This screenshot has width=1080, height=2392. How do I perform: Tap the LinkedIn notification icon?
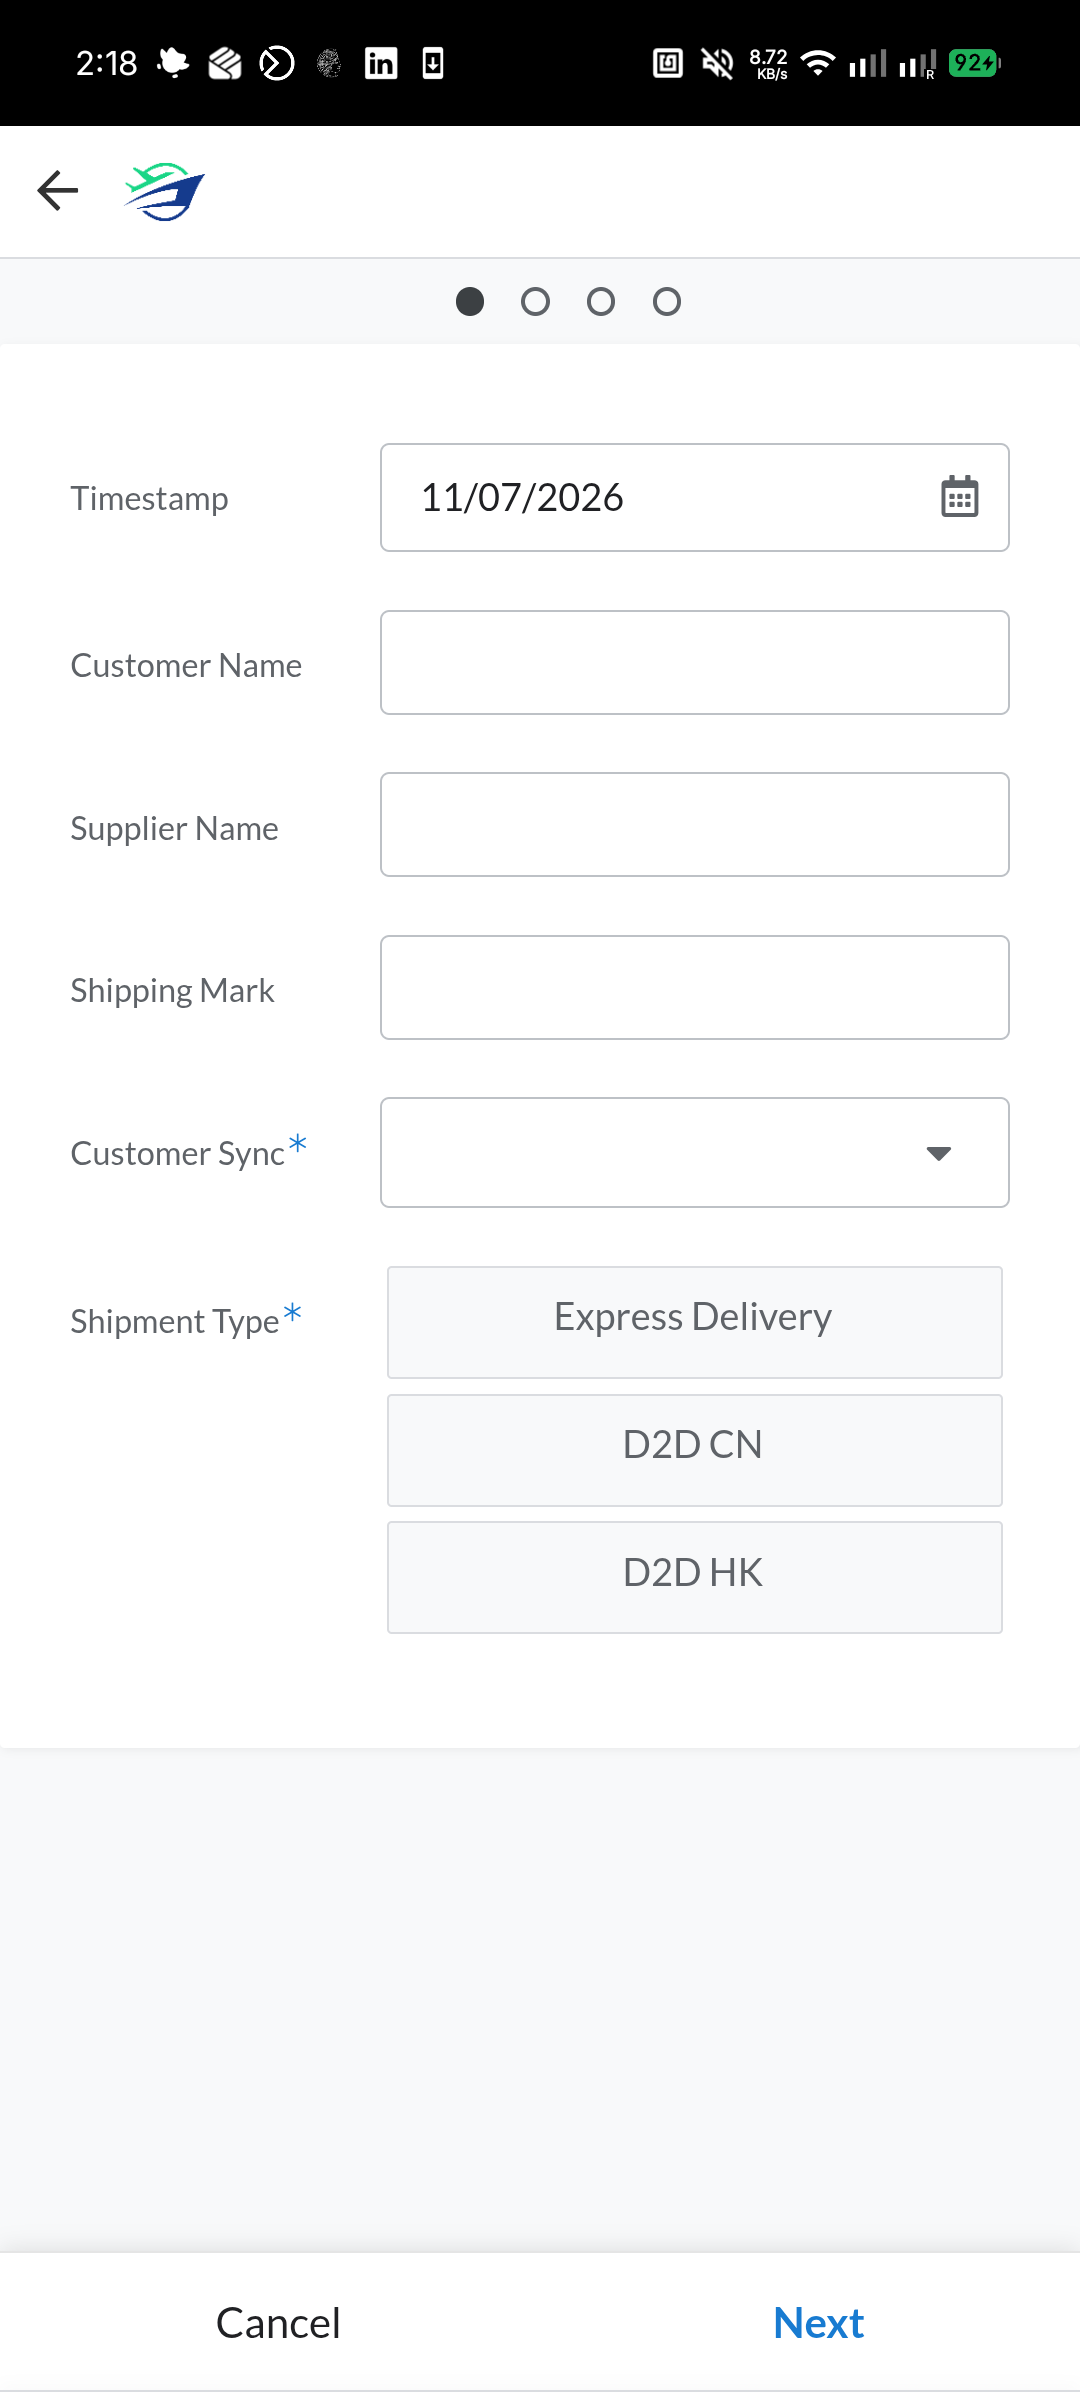pos(381,64)
